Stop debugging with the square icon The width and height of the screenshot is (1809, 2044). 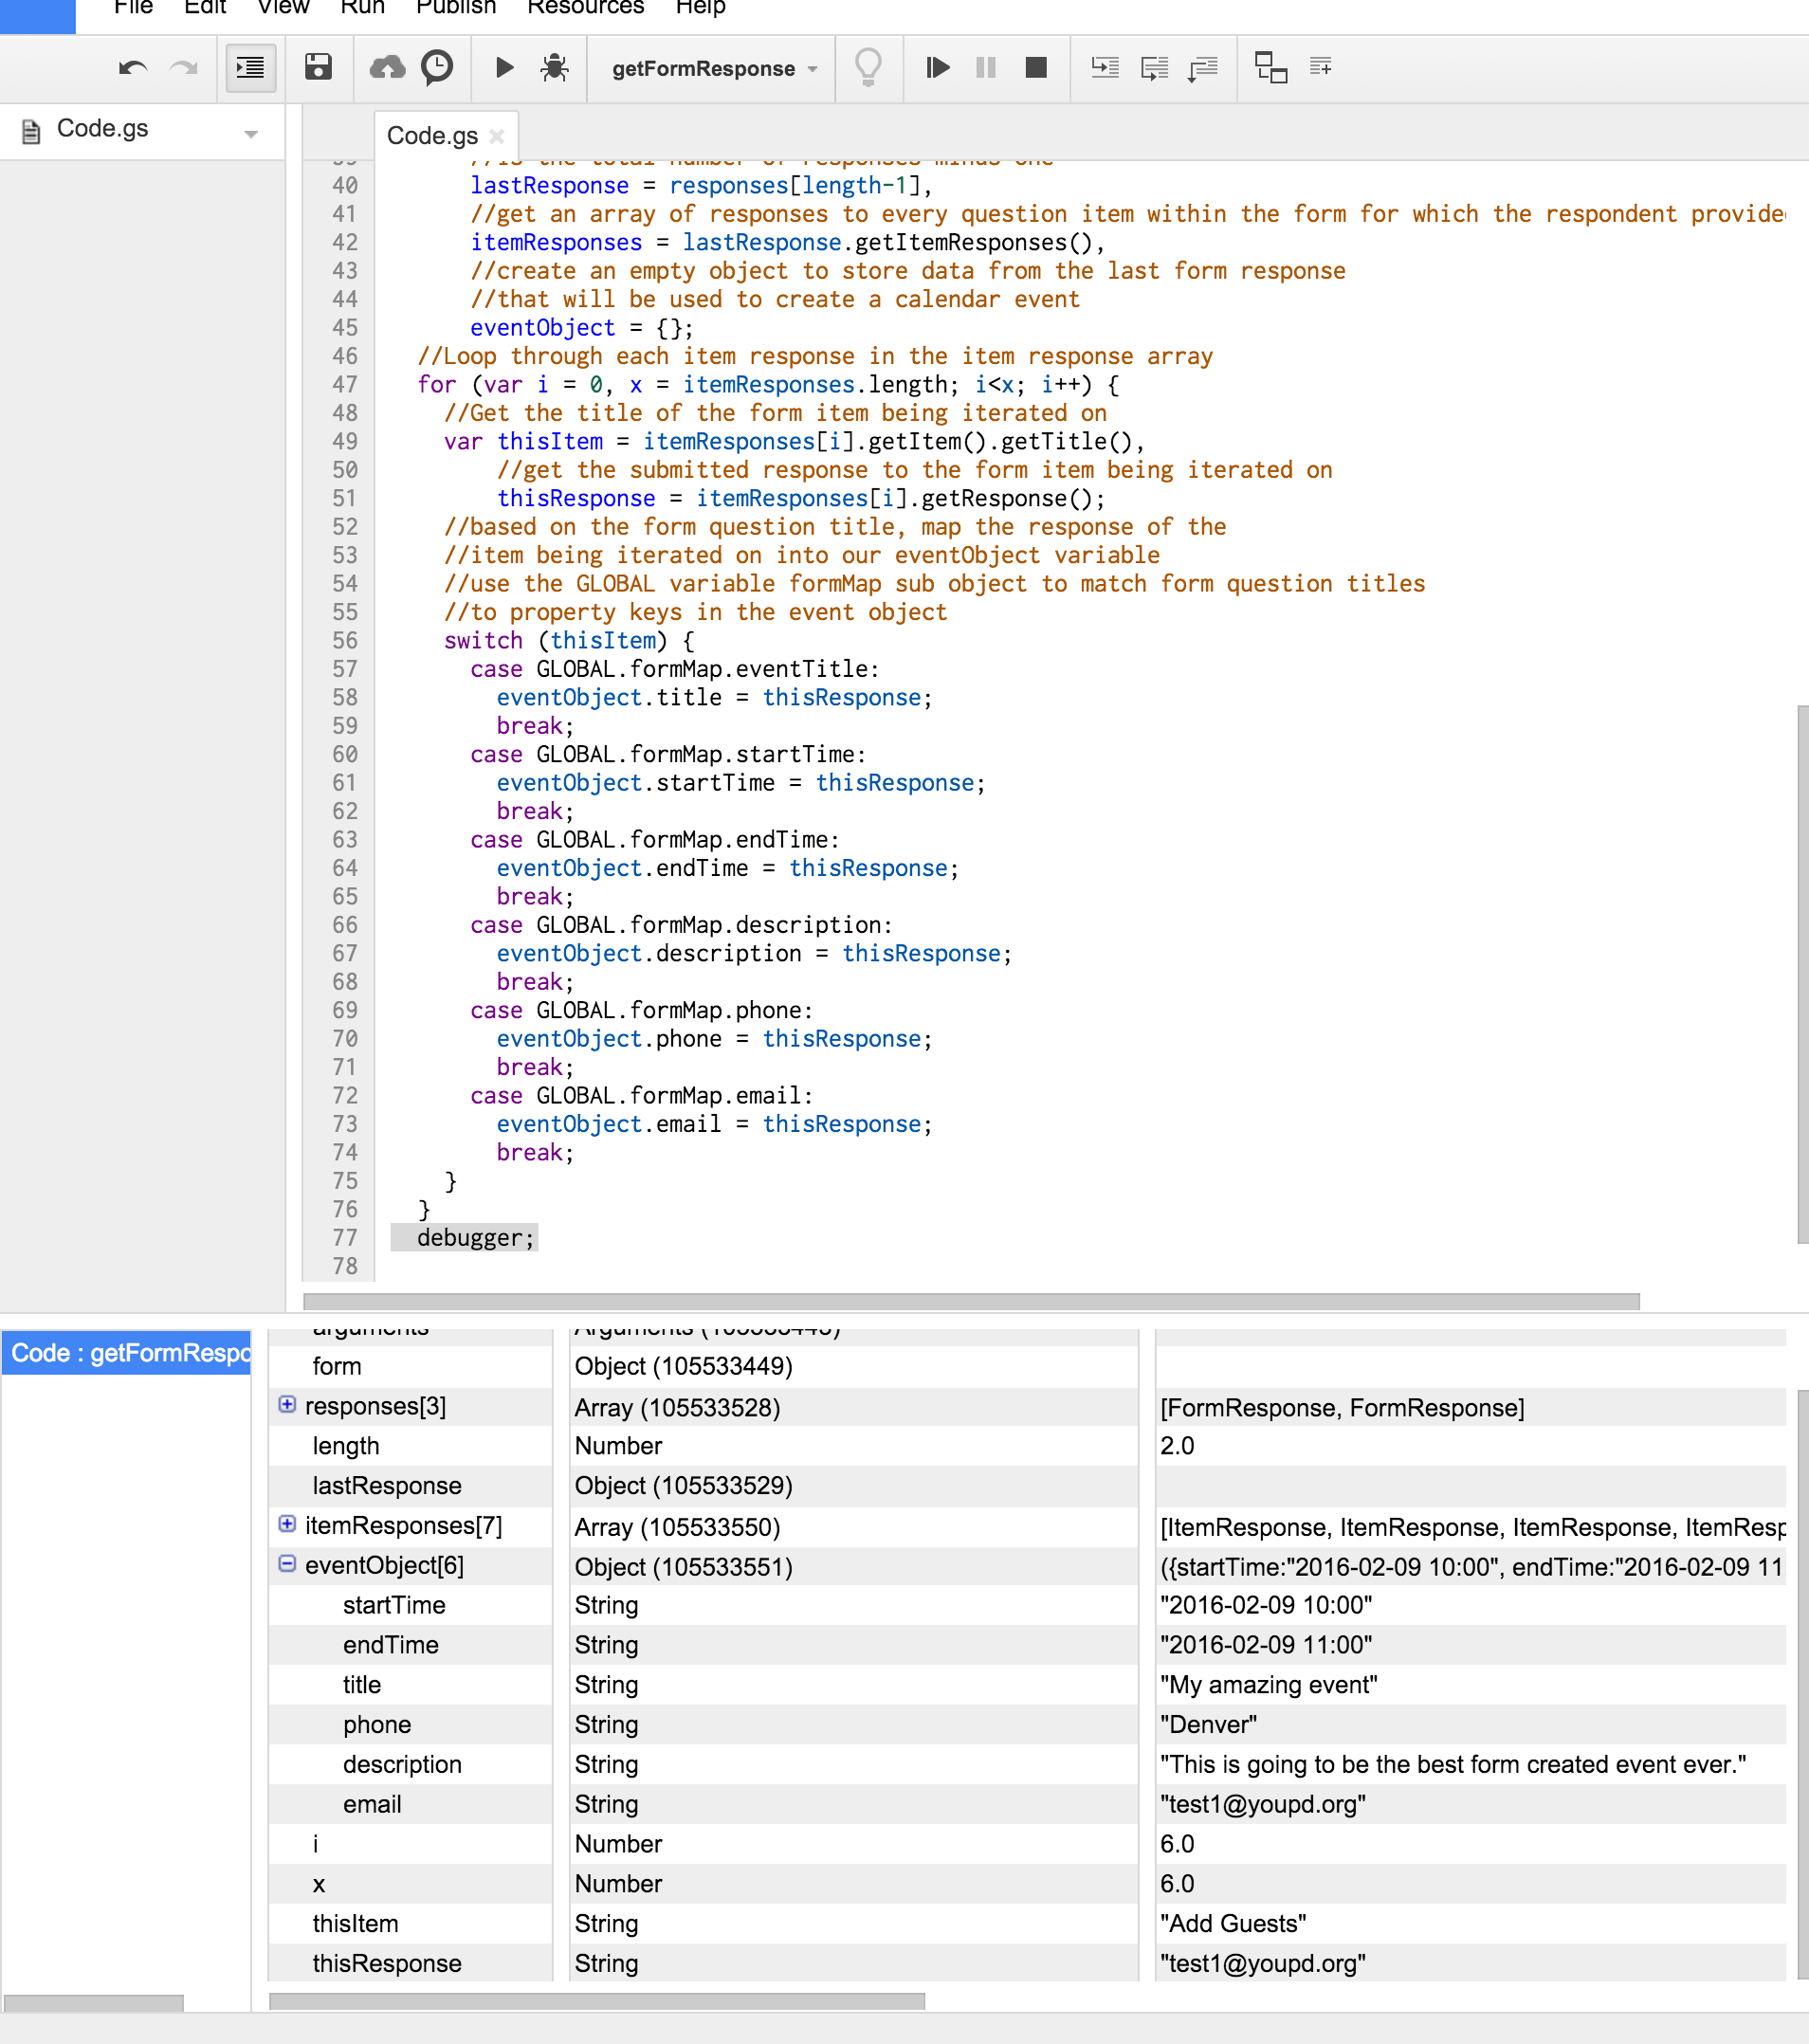pyautogui.click(x=1036, y=68)
